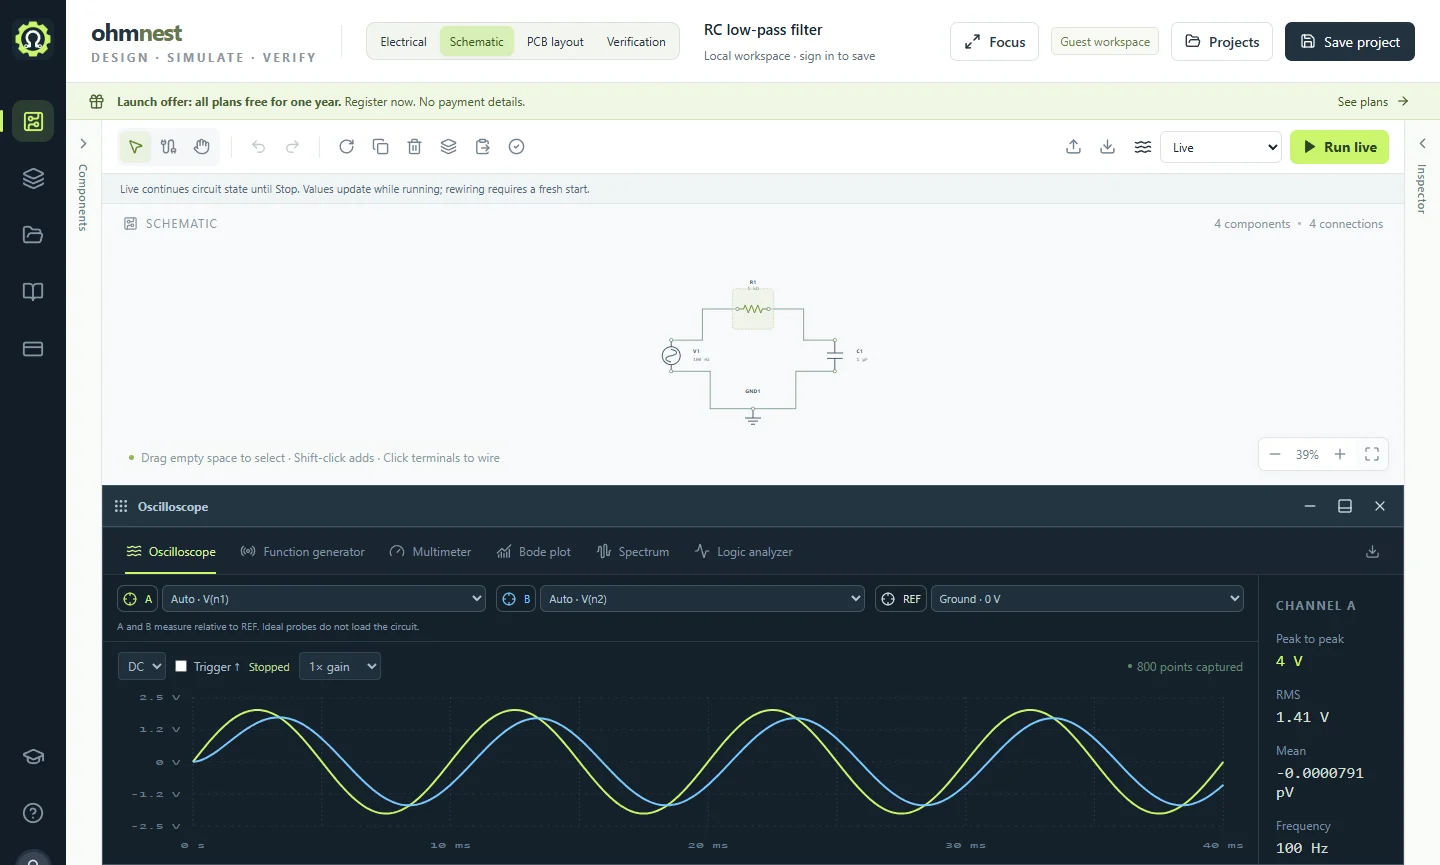Choose the hand pan tool
This screenshot has width=1440, height=865.
tap(202, 147)
